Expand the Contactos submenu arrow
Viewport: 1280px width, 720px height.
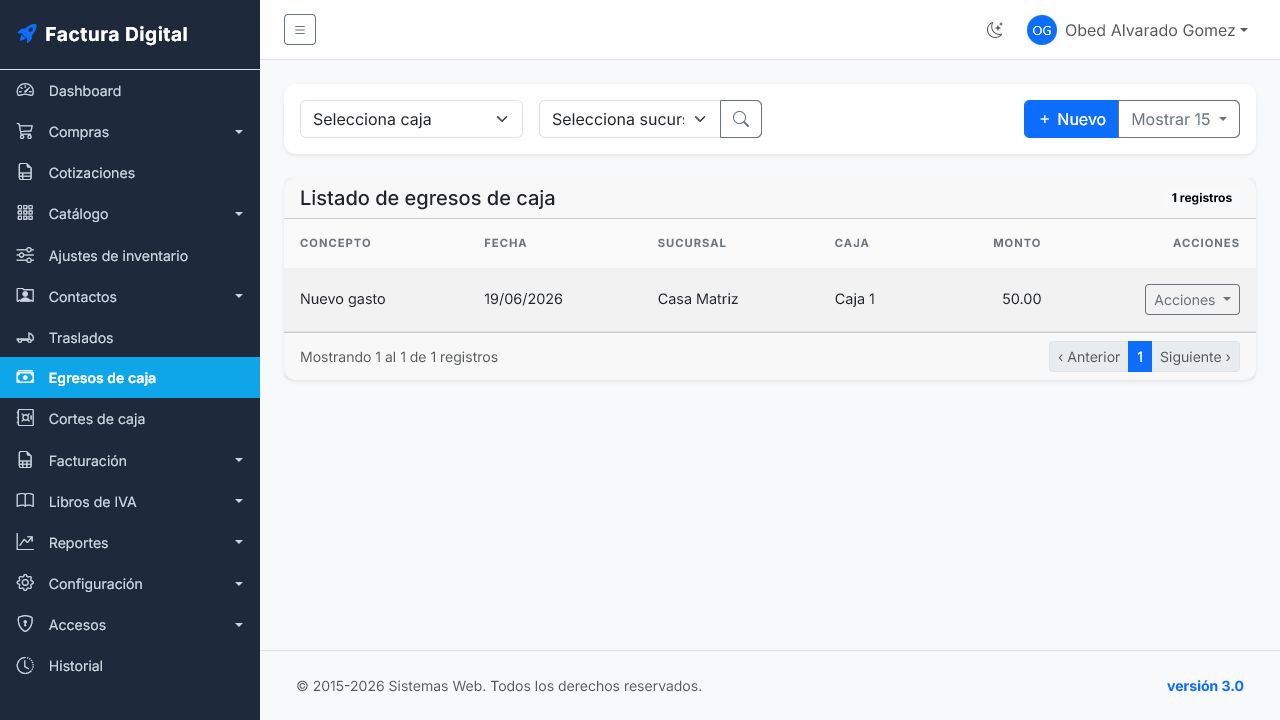tap(239, 297)
